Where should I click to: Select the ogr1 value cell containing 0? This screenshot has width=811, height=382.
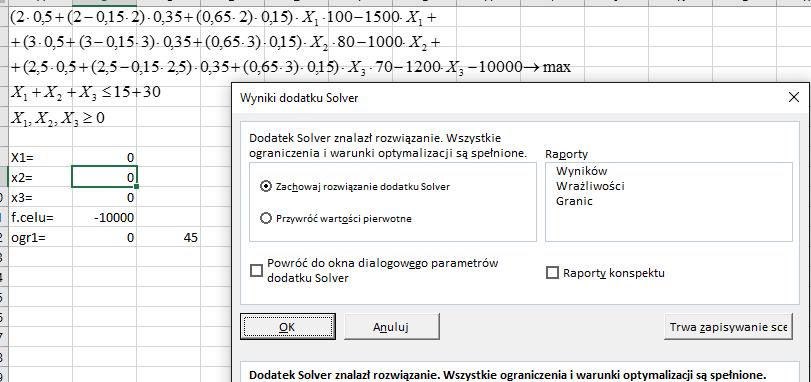coord(104,238)
